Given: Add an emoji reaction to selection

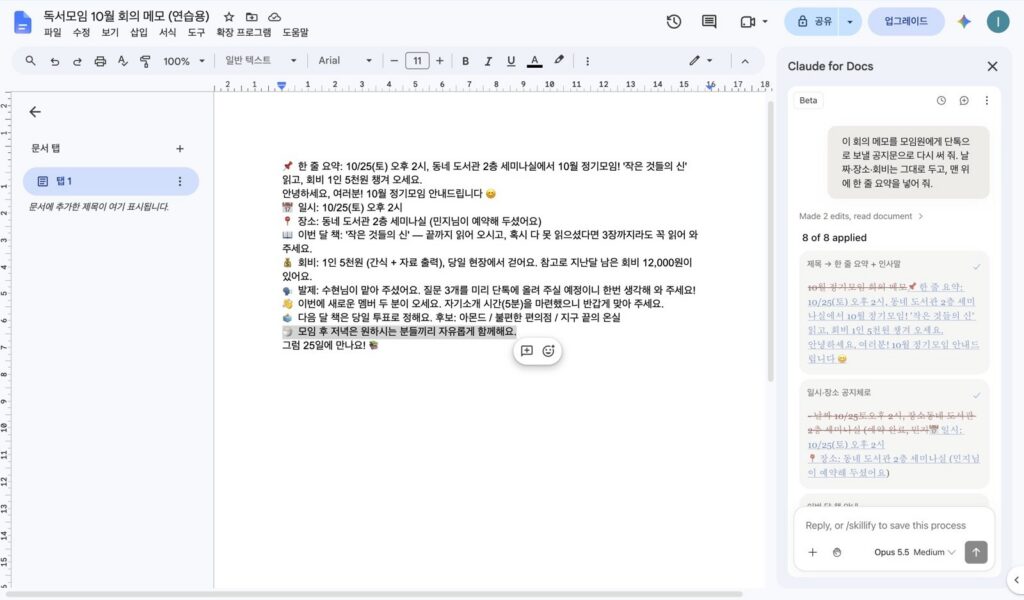Looking at the screenshot, I should tap(549, 351).
